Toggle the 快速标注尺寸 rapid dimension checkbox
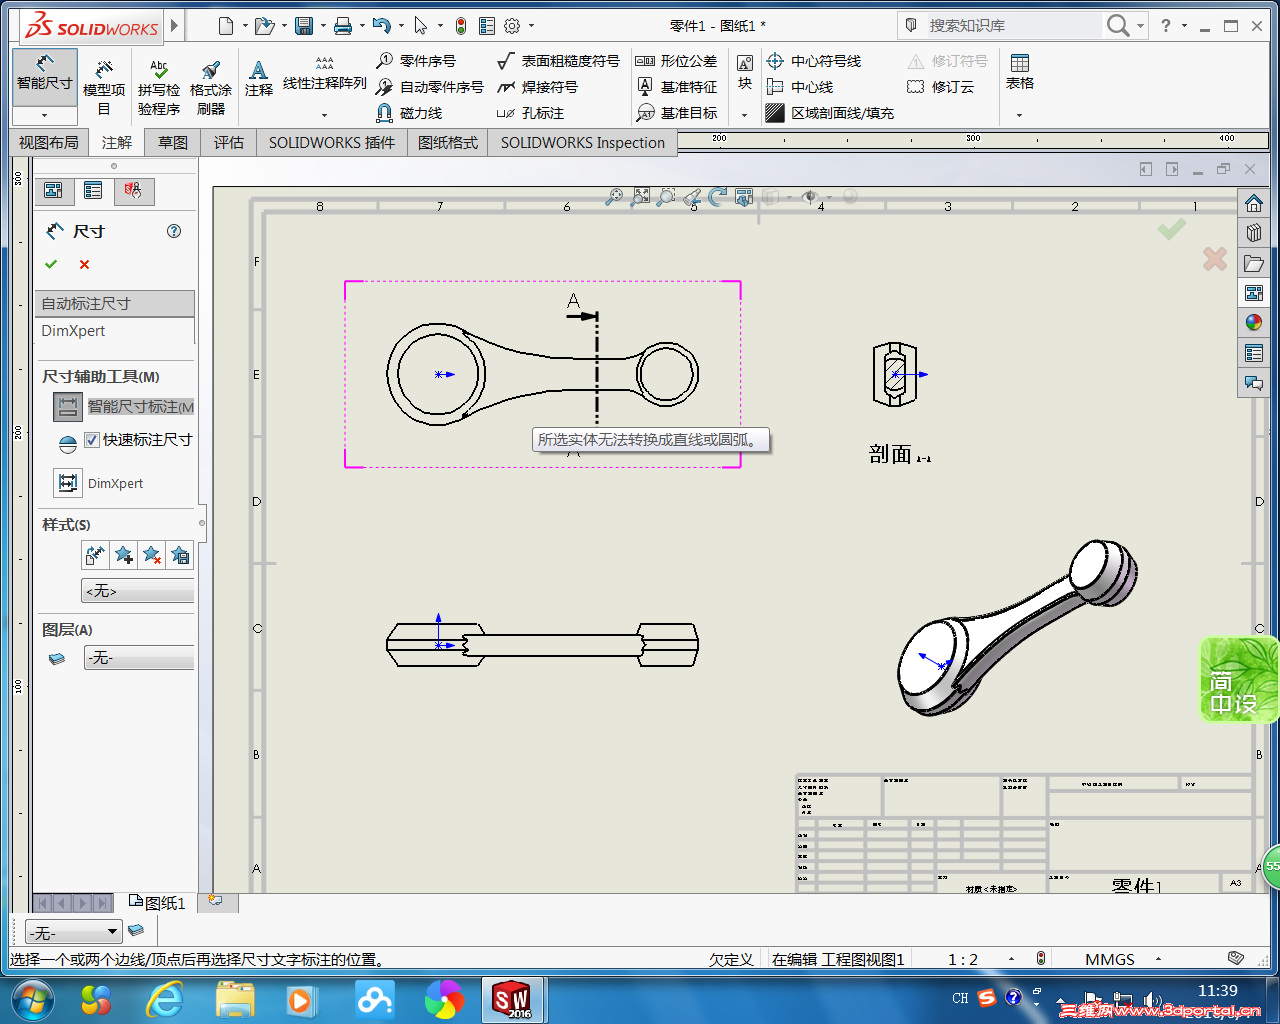The image size is (1280, 1024). (92, 440)
